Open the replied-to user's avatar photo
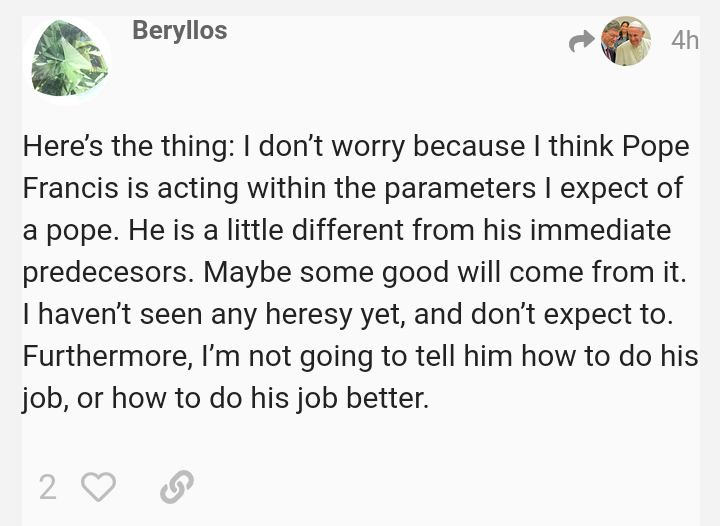Screen dimensions: 720x526 point(626,41)
